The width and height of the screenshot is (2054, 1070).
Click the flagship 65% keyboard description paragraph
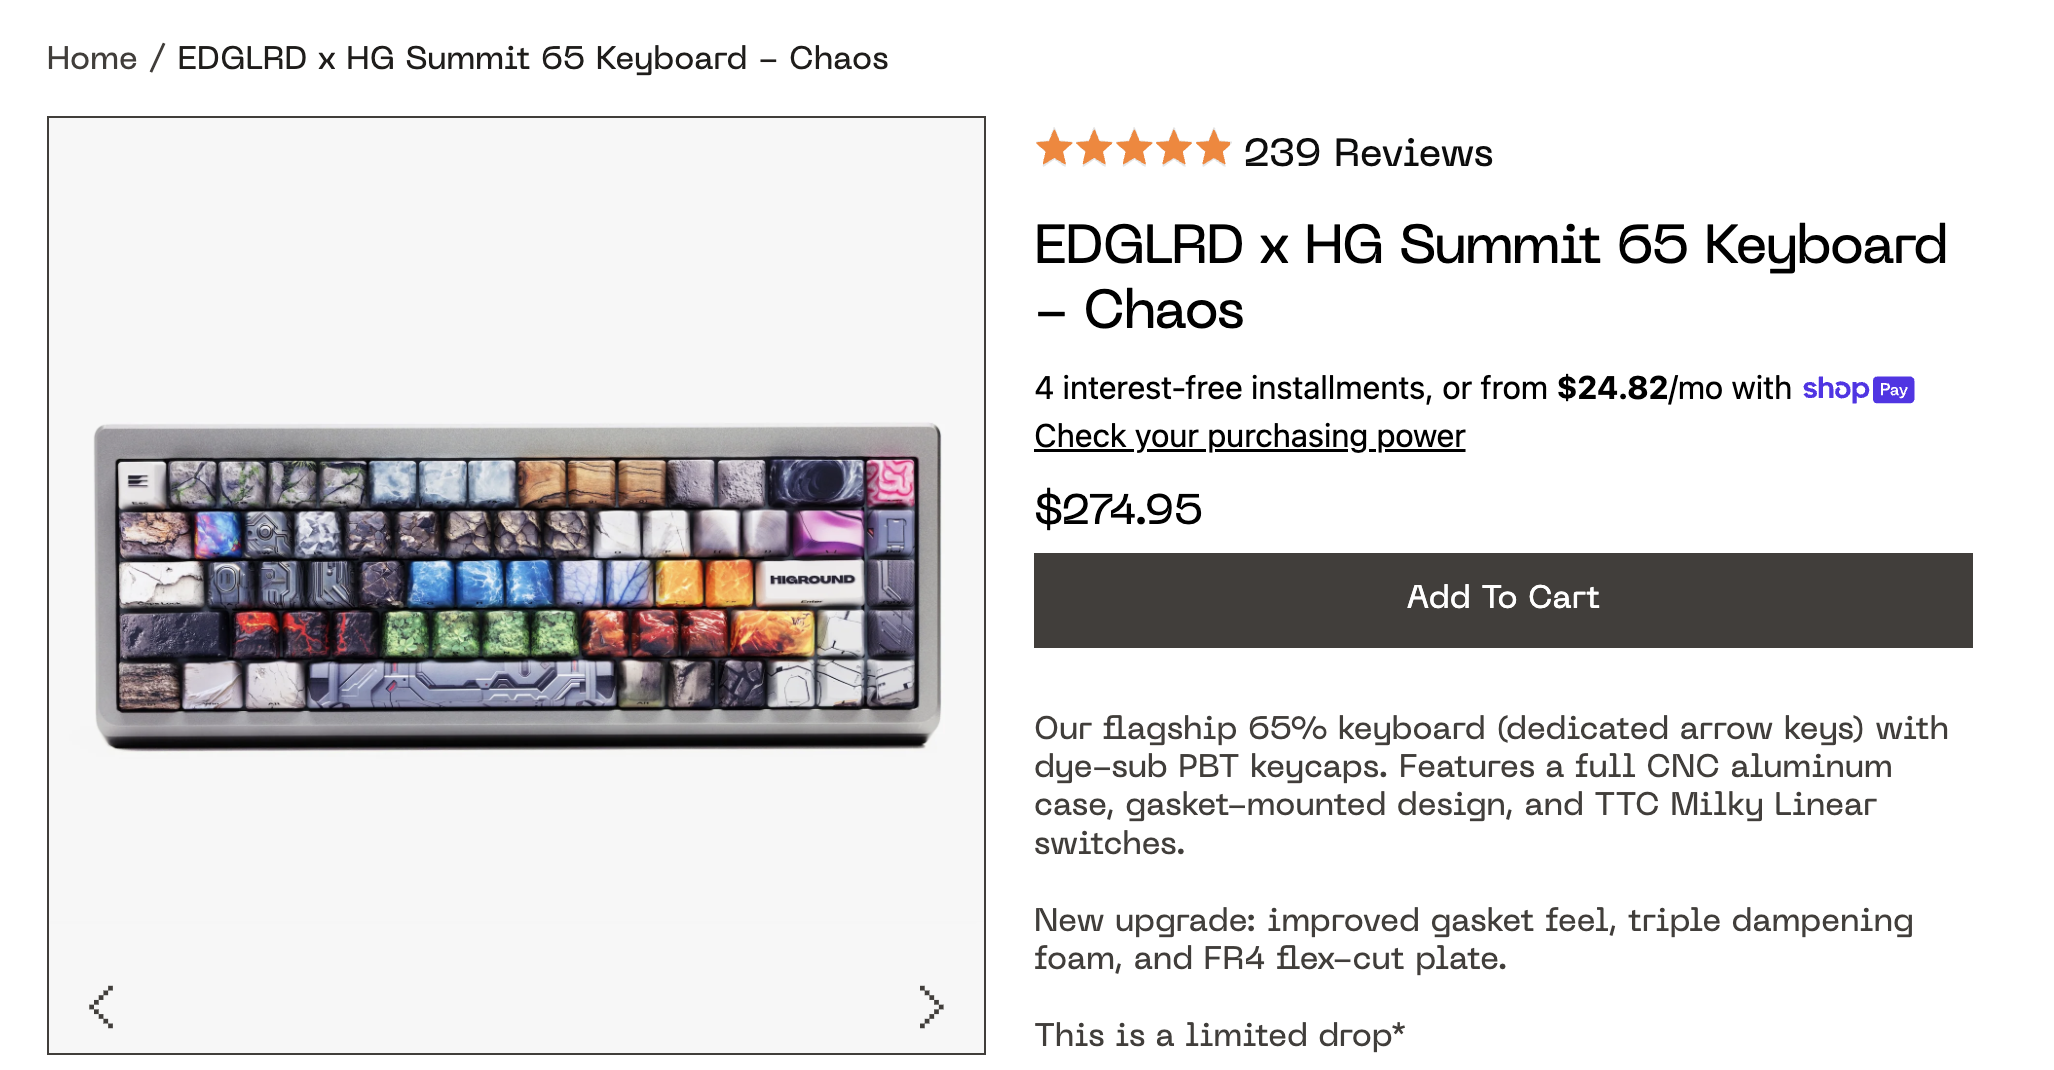tap(1490, 785)
